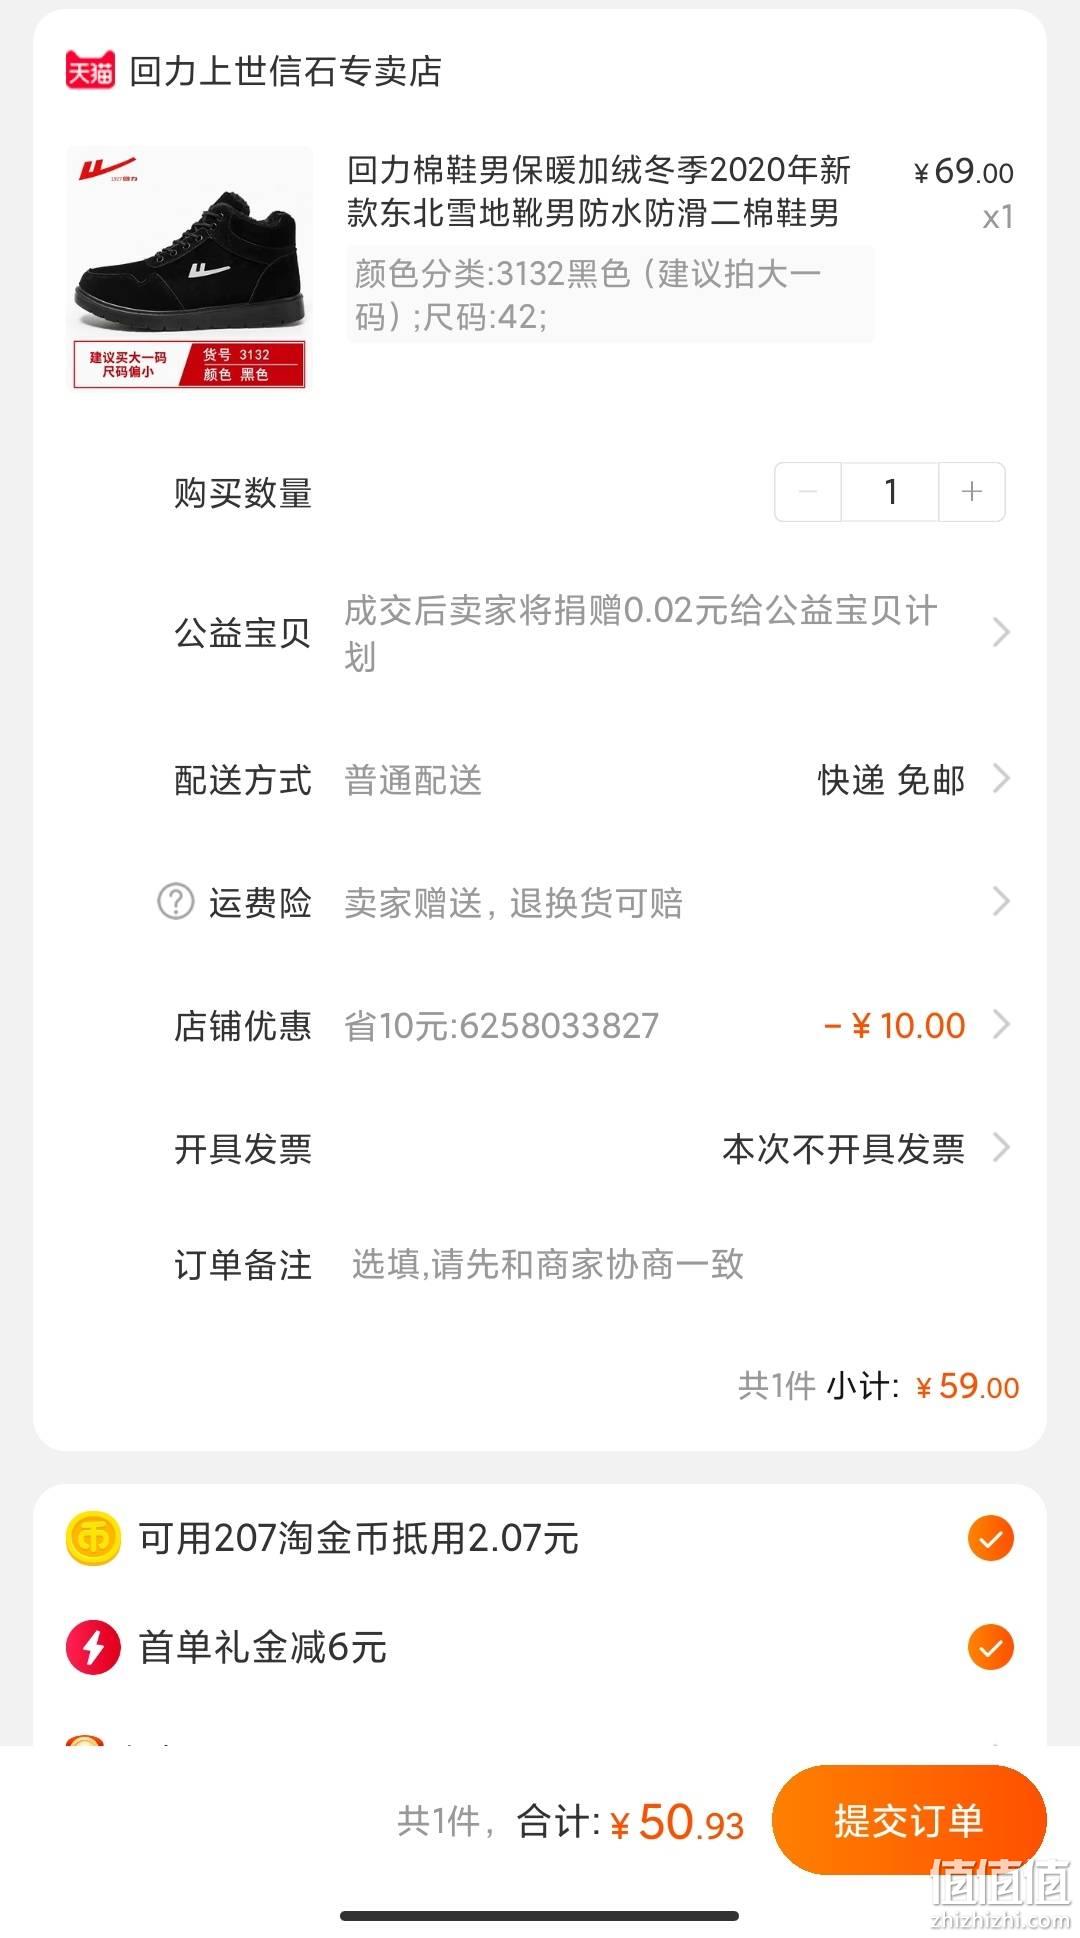This screenshot has width=1080, height=1938.
Task: Open the product title link
Action: pos(599,191)
